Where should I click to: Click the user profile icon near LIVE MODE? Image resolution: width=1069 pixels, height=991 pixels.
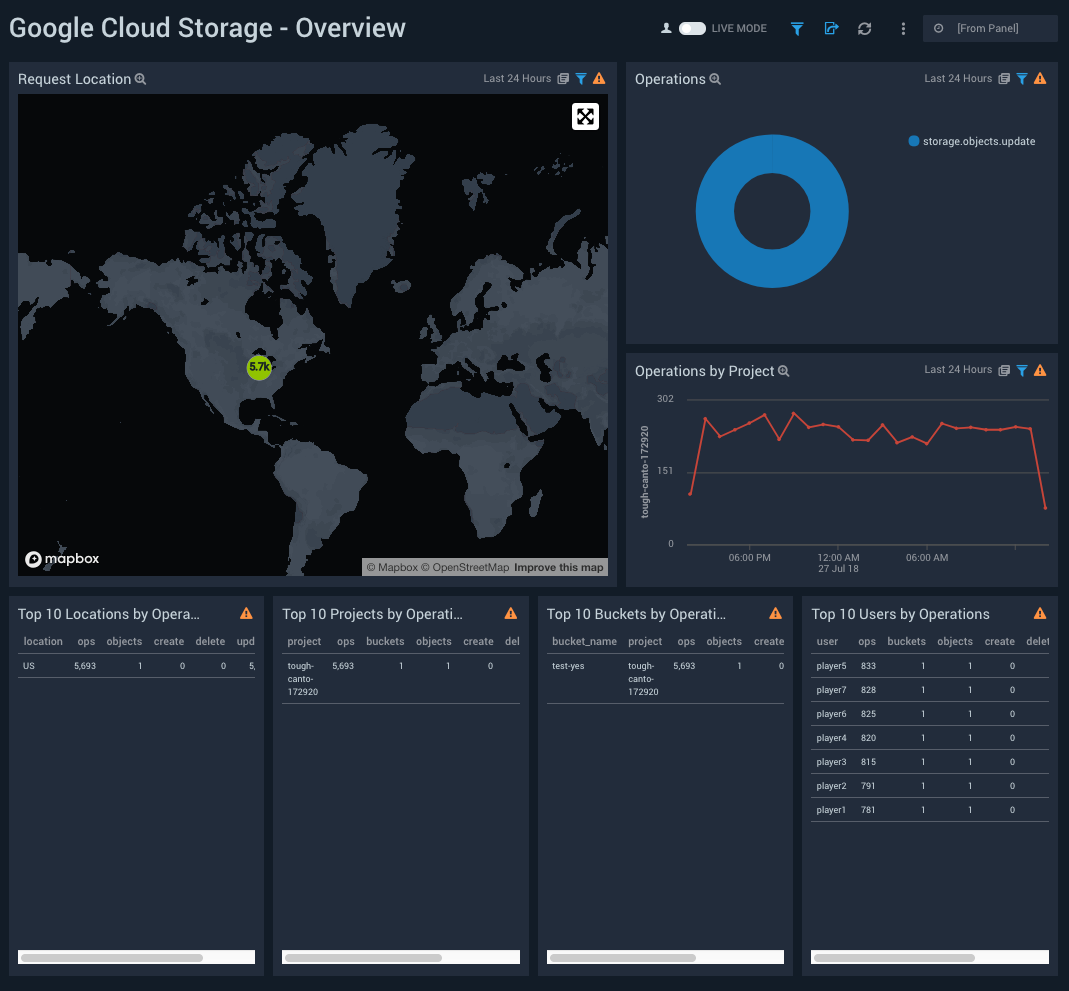666,28
